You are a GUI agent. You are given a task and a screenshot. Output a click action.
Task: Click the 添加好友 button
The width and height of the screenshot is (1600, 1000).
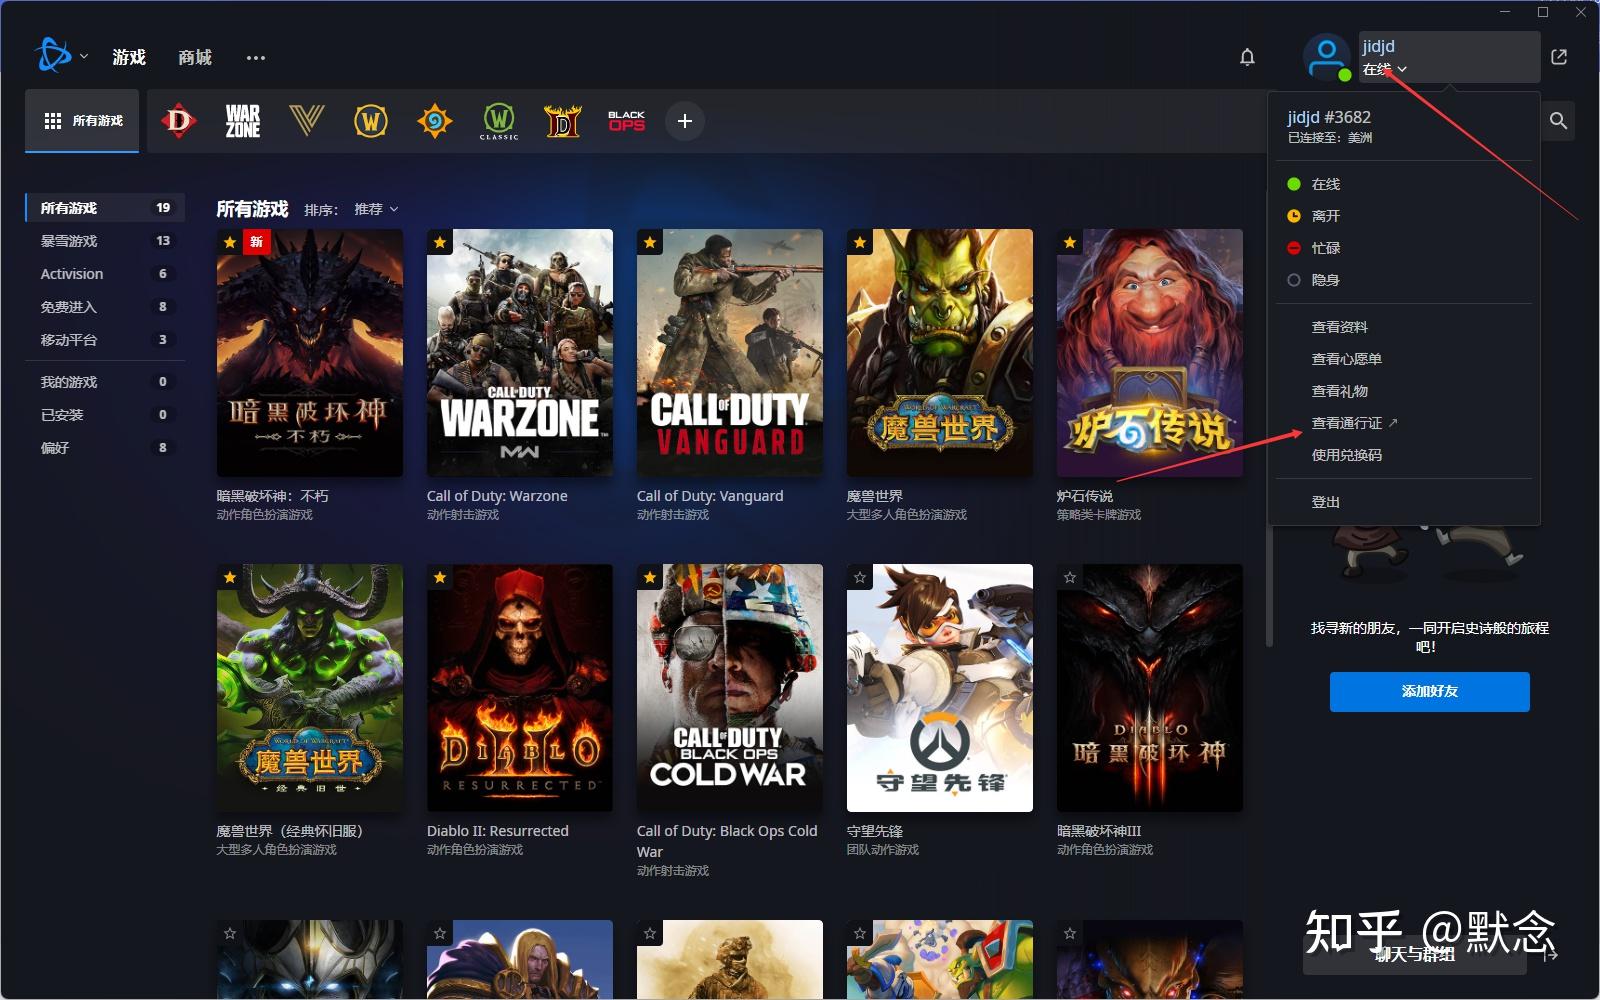tap(1430, 692)
